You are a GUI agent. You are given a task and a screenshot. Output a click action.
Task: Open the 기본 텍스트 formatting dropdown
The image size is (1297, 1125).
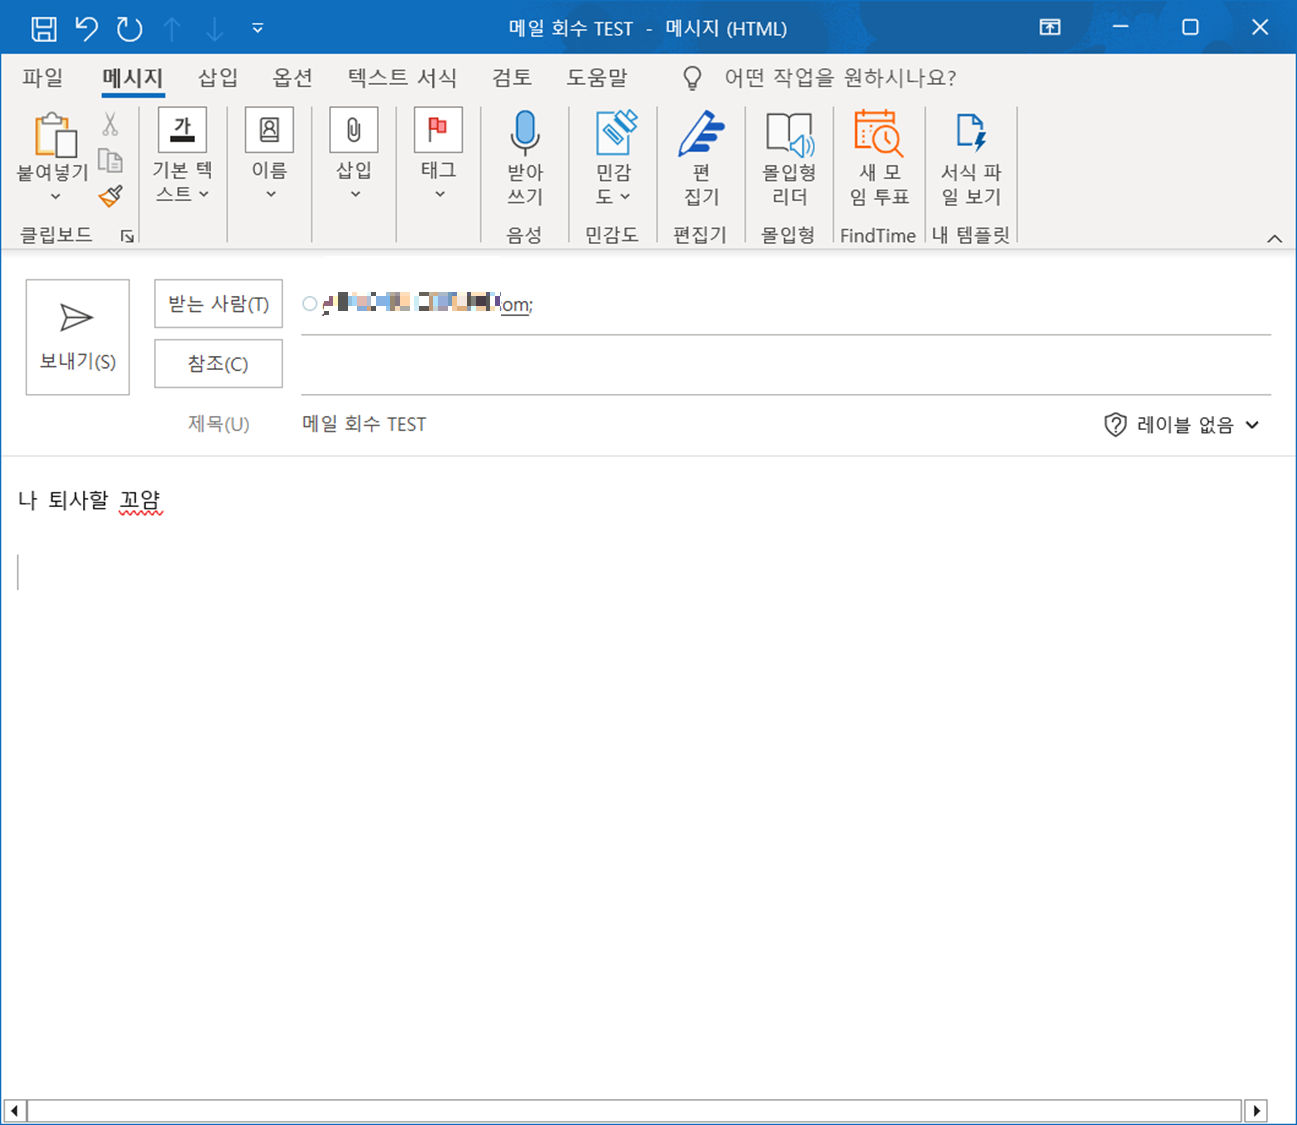click(182, 155)
